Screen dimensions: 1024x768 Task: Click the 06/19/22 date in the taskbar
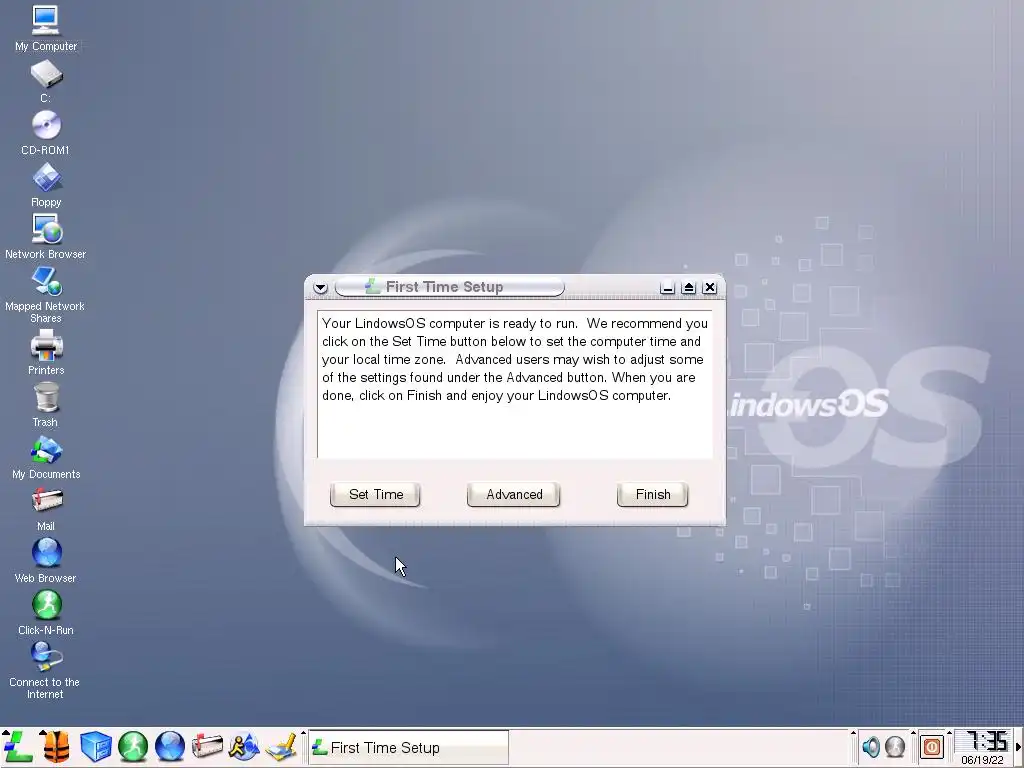tap(982, 760)
